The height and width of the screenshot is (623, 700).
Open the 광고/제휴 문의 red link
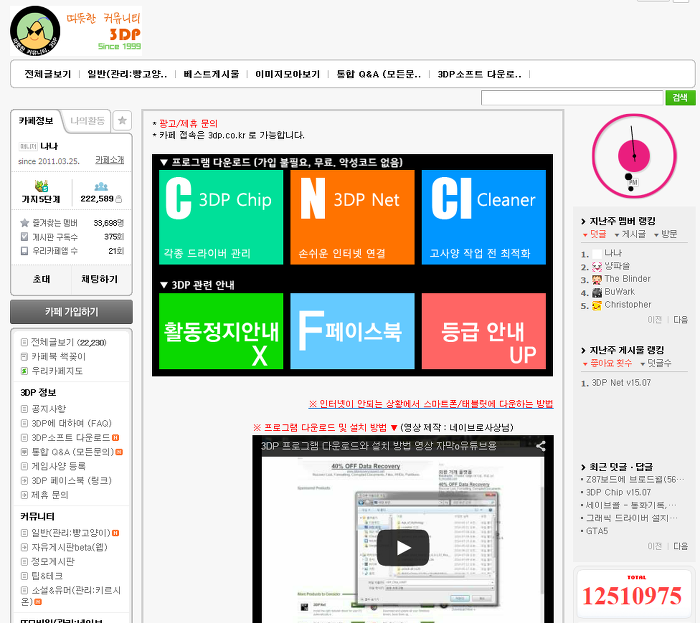pos(188,124)
